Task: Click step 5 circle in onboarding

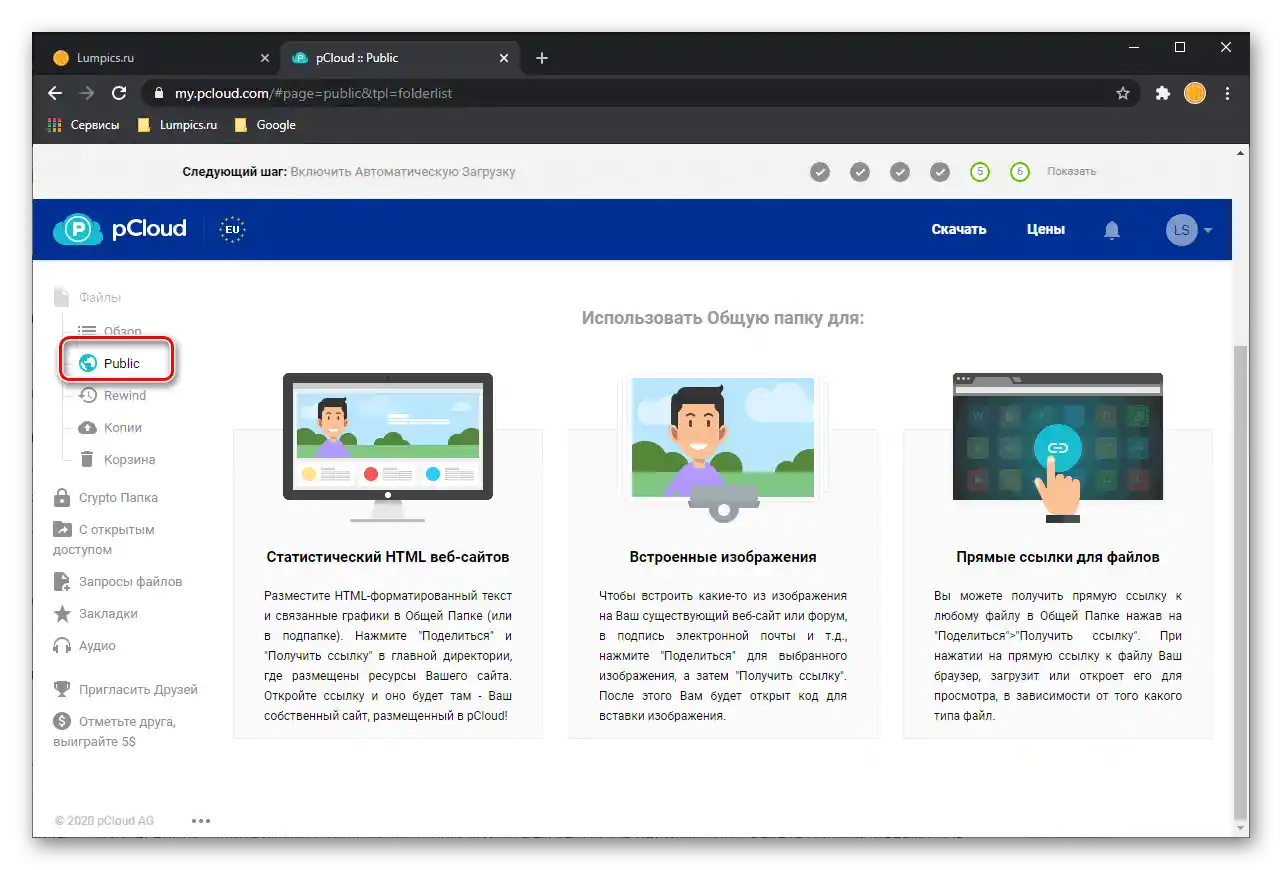Action: 980,172
